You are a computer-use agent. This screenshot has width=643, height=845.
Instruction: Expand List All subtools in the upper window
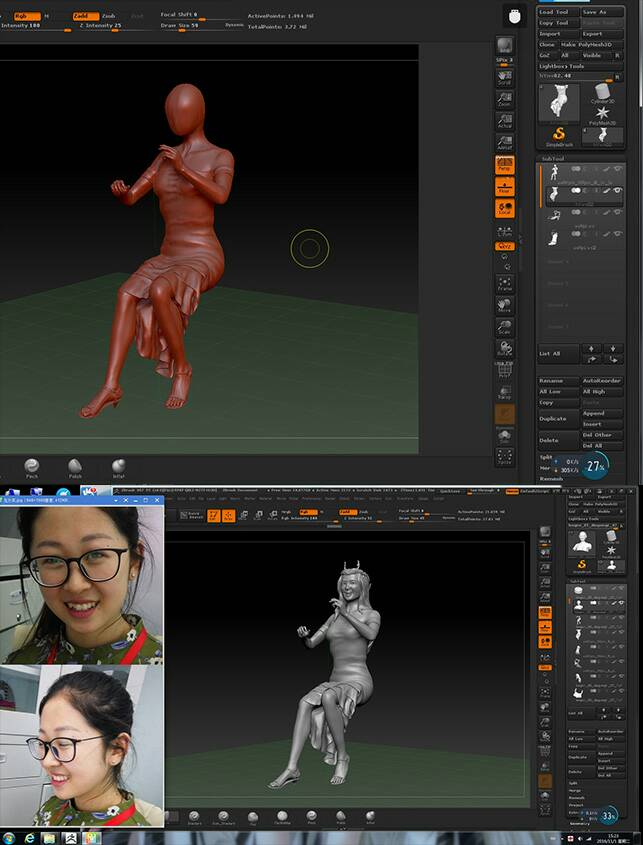coord(551,353)
